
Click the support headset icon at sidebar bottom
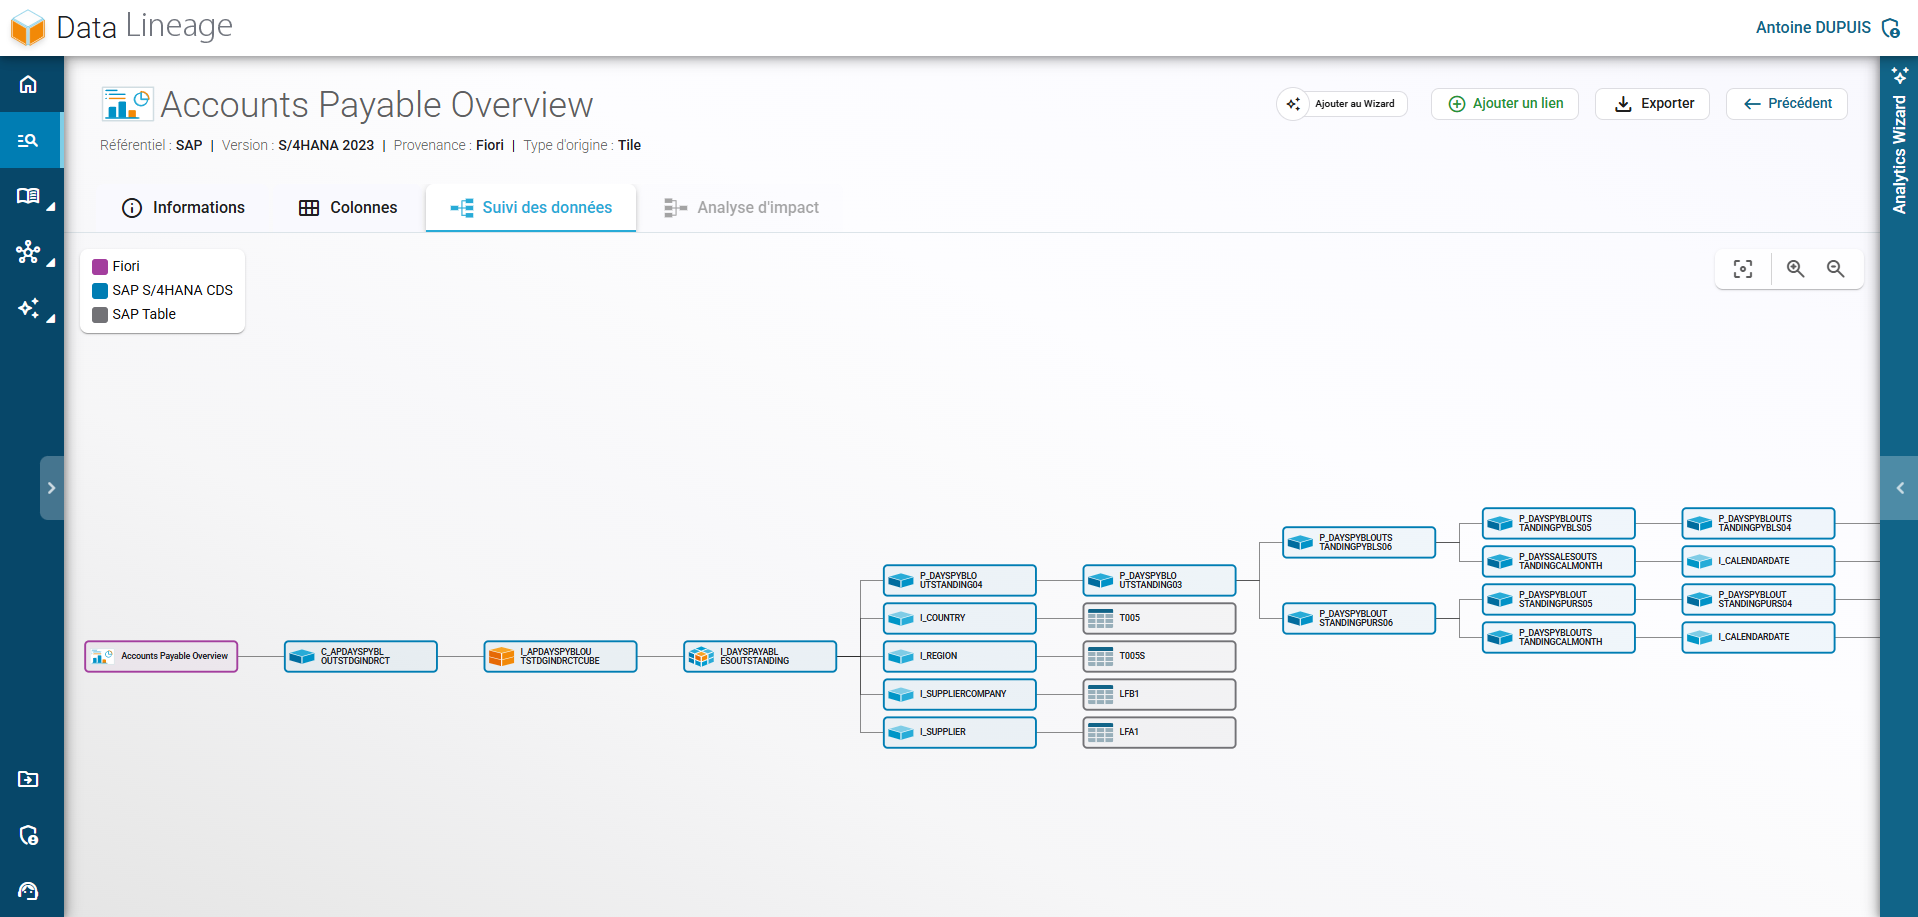pos(29,891)
